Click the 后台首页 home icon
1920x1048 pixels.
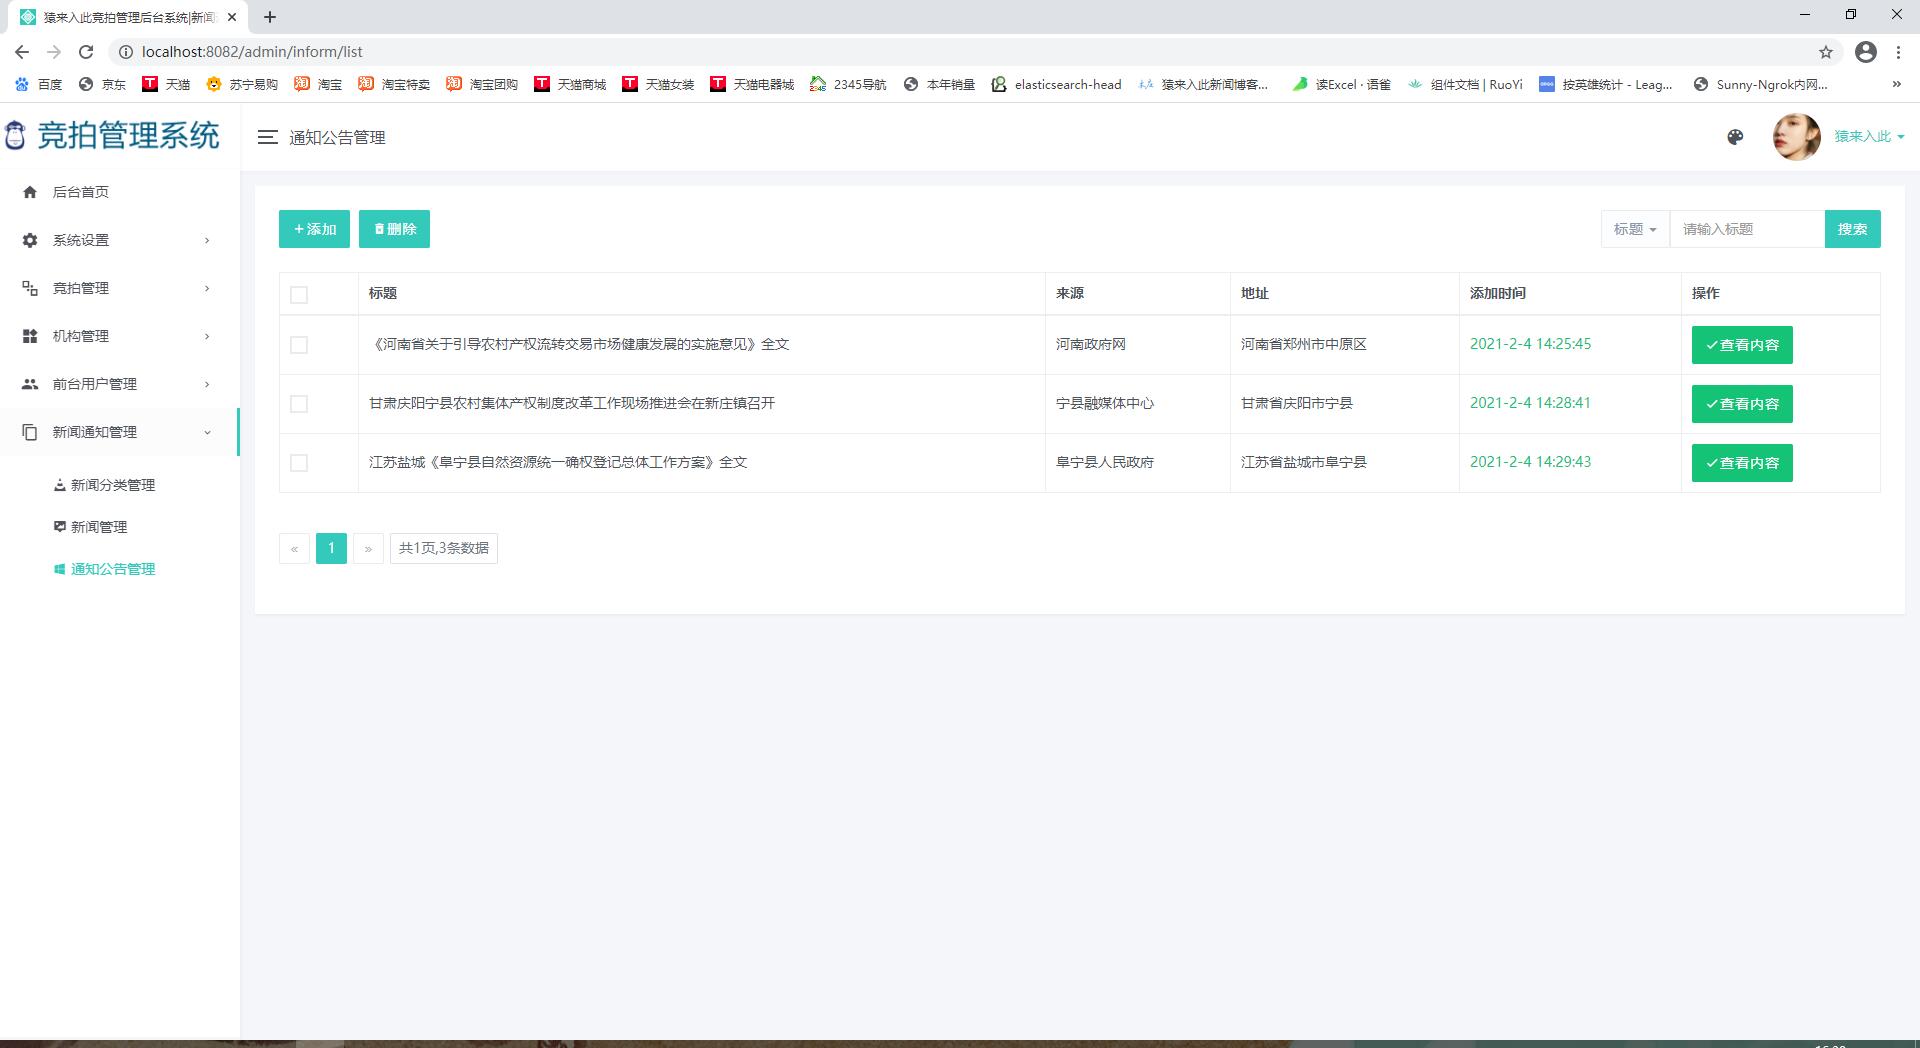point(29,192)
